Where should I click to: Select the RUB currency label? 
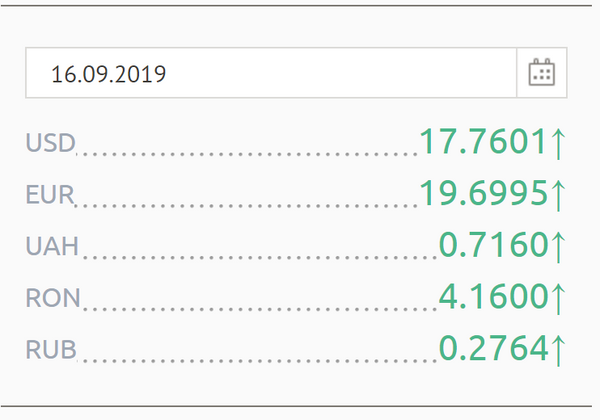coord(51,349)
